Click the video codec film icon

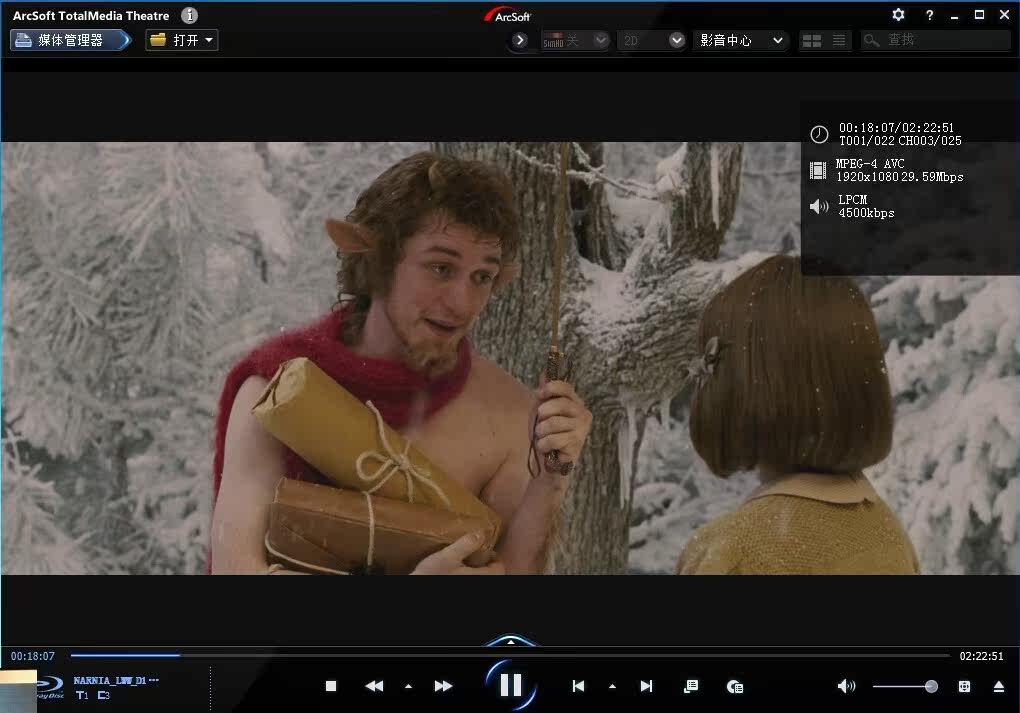(818, 170)
